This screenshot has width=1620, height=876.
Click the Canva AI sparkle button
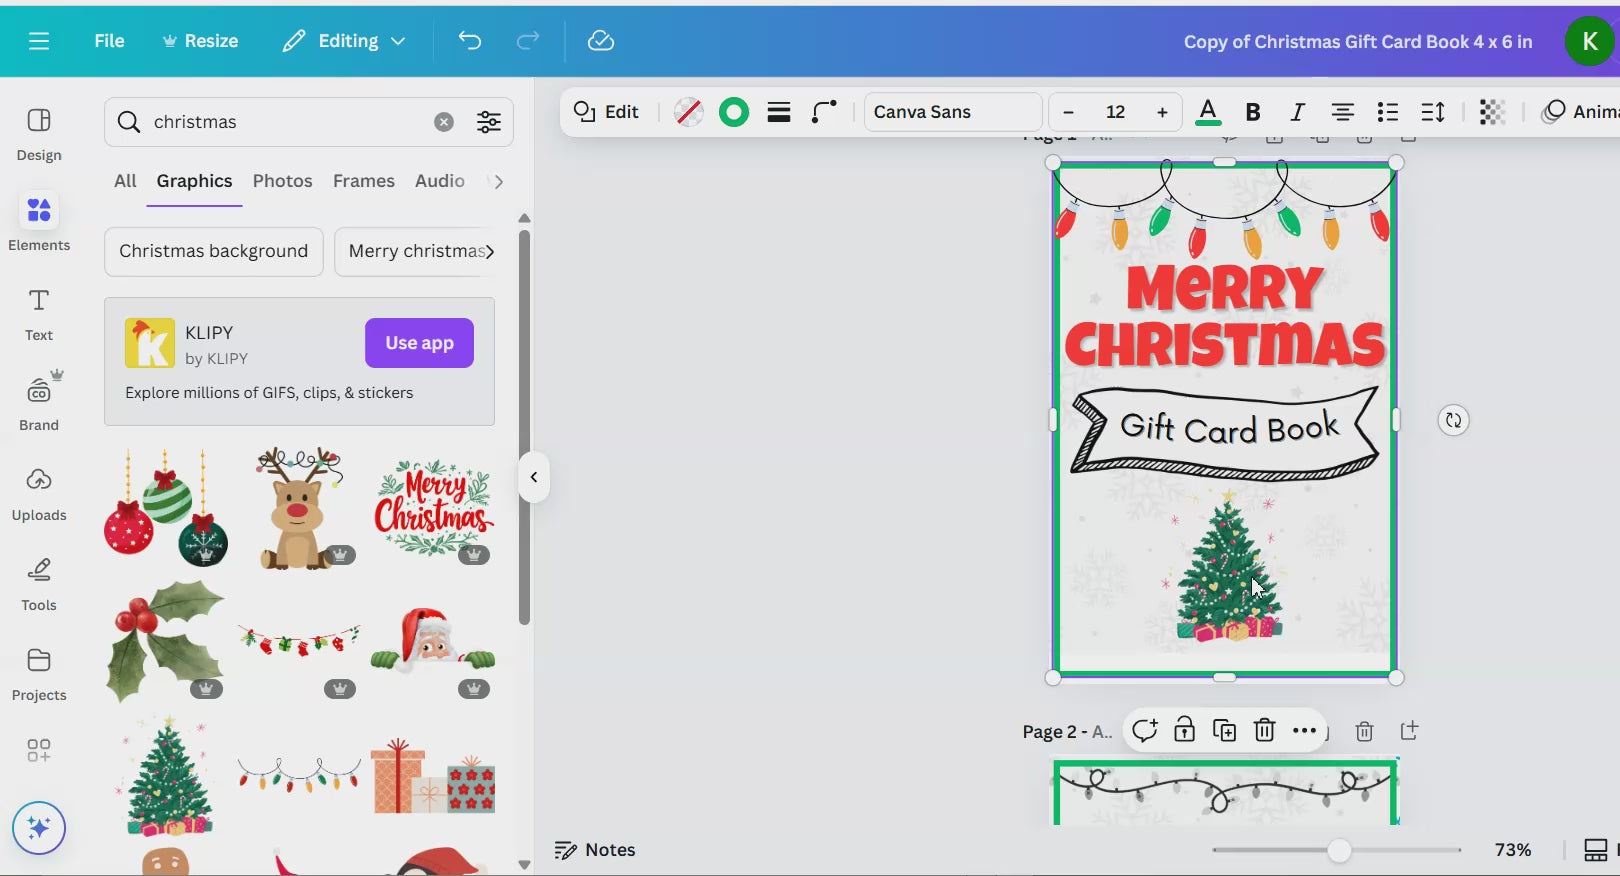39,828
